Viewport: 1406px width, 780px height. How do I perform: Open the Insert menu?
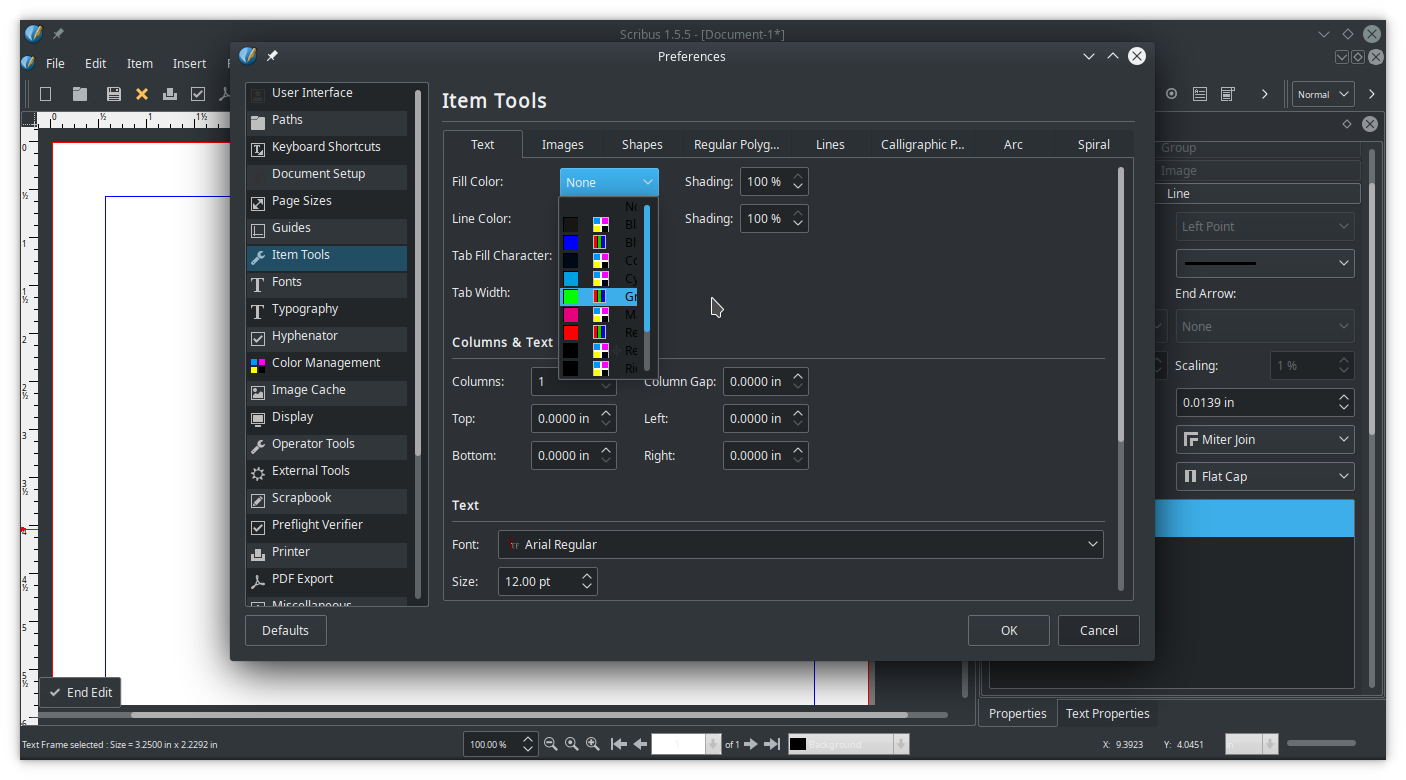pos(189,64)
